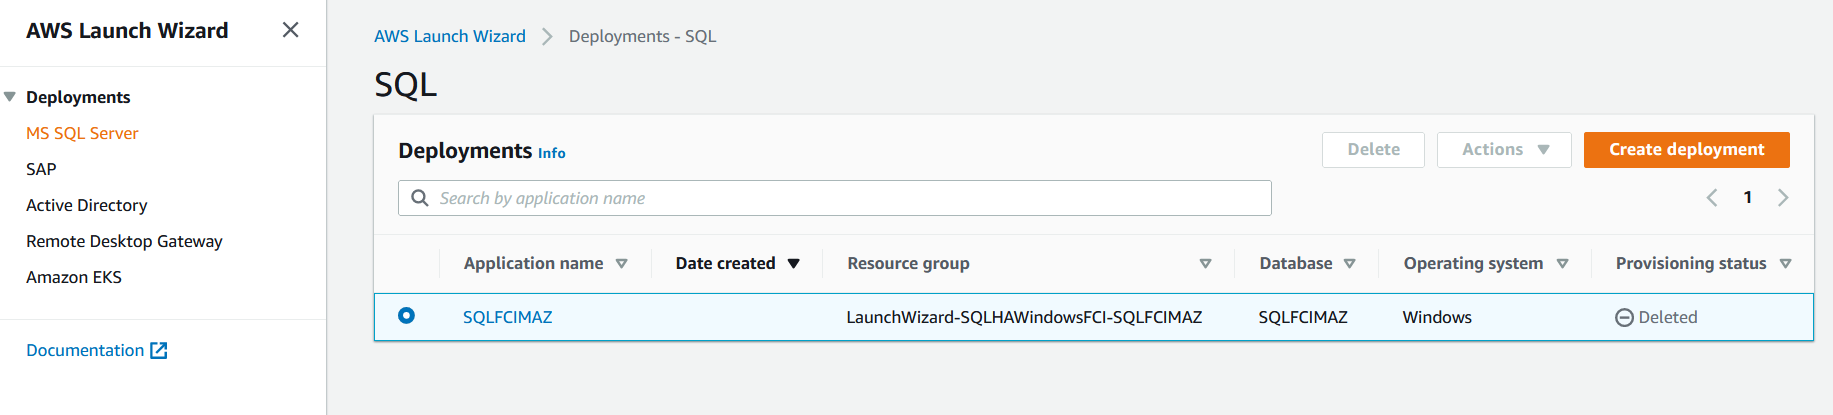Sort by Application name column
This screenshot has width=1833, height=415.
545,263
